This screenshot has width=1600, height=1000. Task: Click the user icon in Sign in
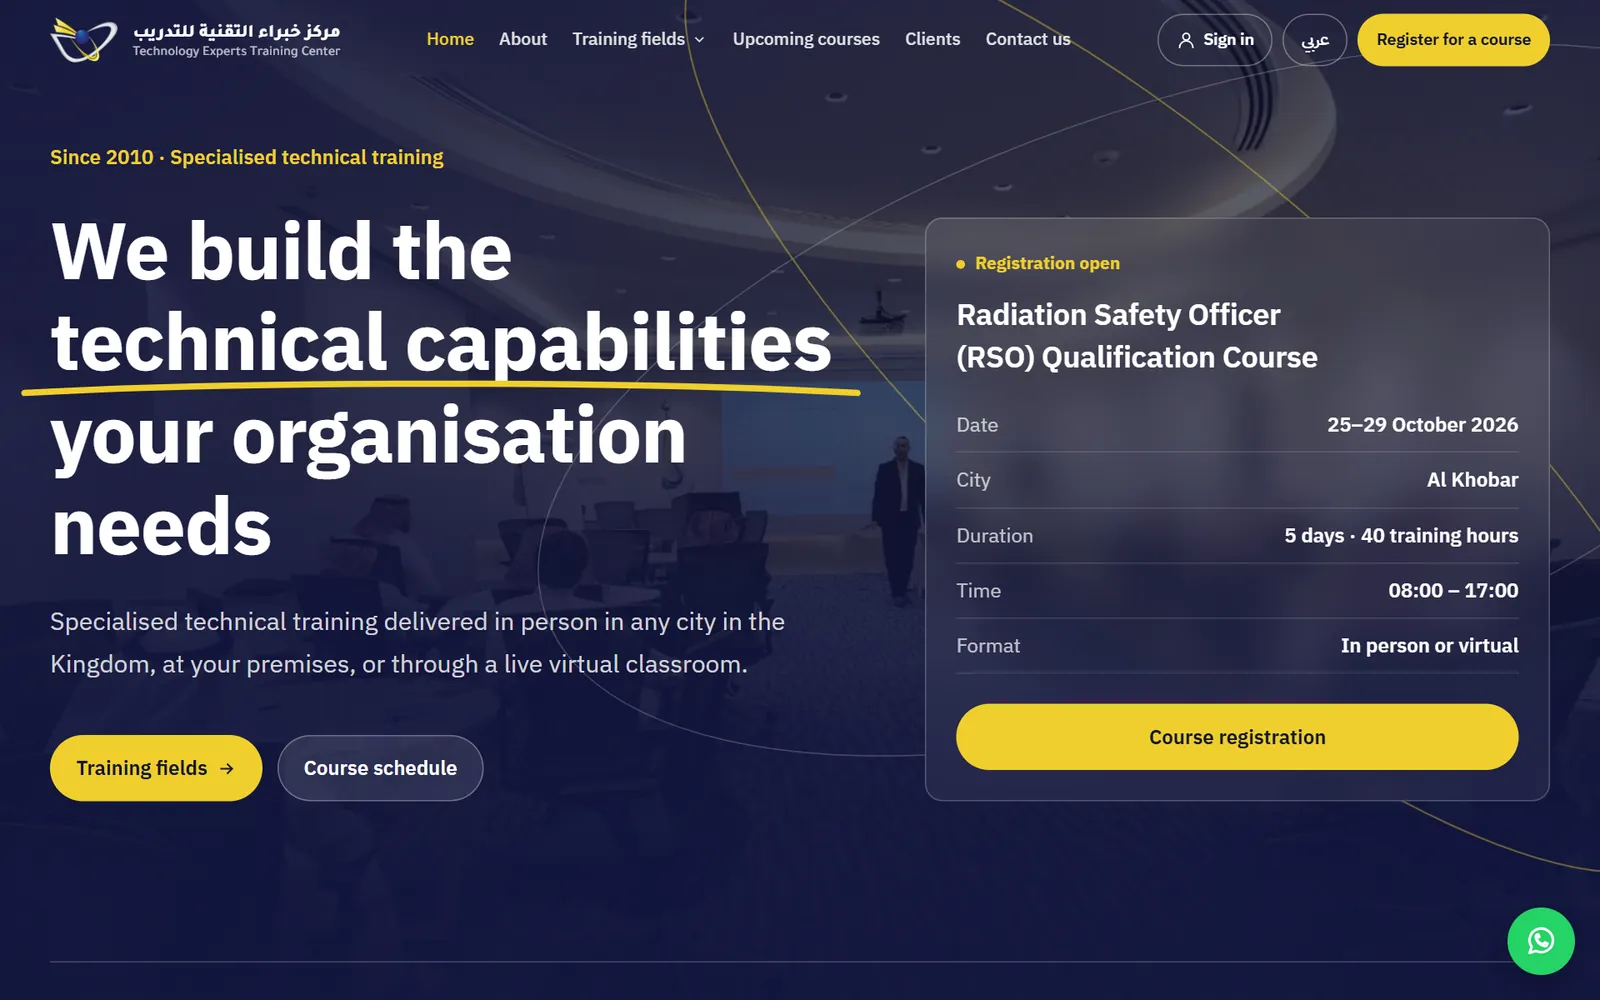tap(1186, 40)
